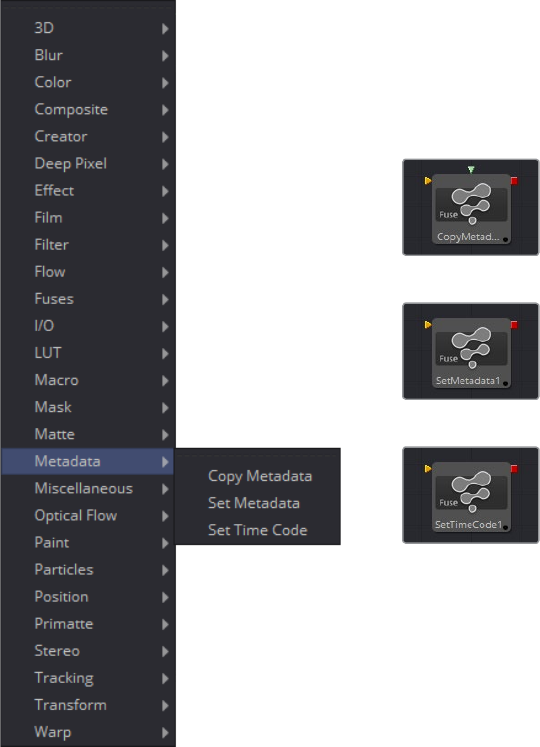Click the yellow input arrow on SetMetadata1 node
The width and height of the screenshot is (540, 747).
click(428, 324)
